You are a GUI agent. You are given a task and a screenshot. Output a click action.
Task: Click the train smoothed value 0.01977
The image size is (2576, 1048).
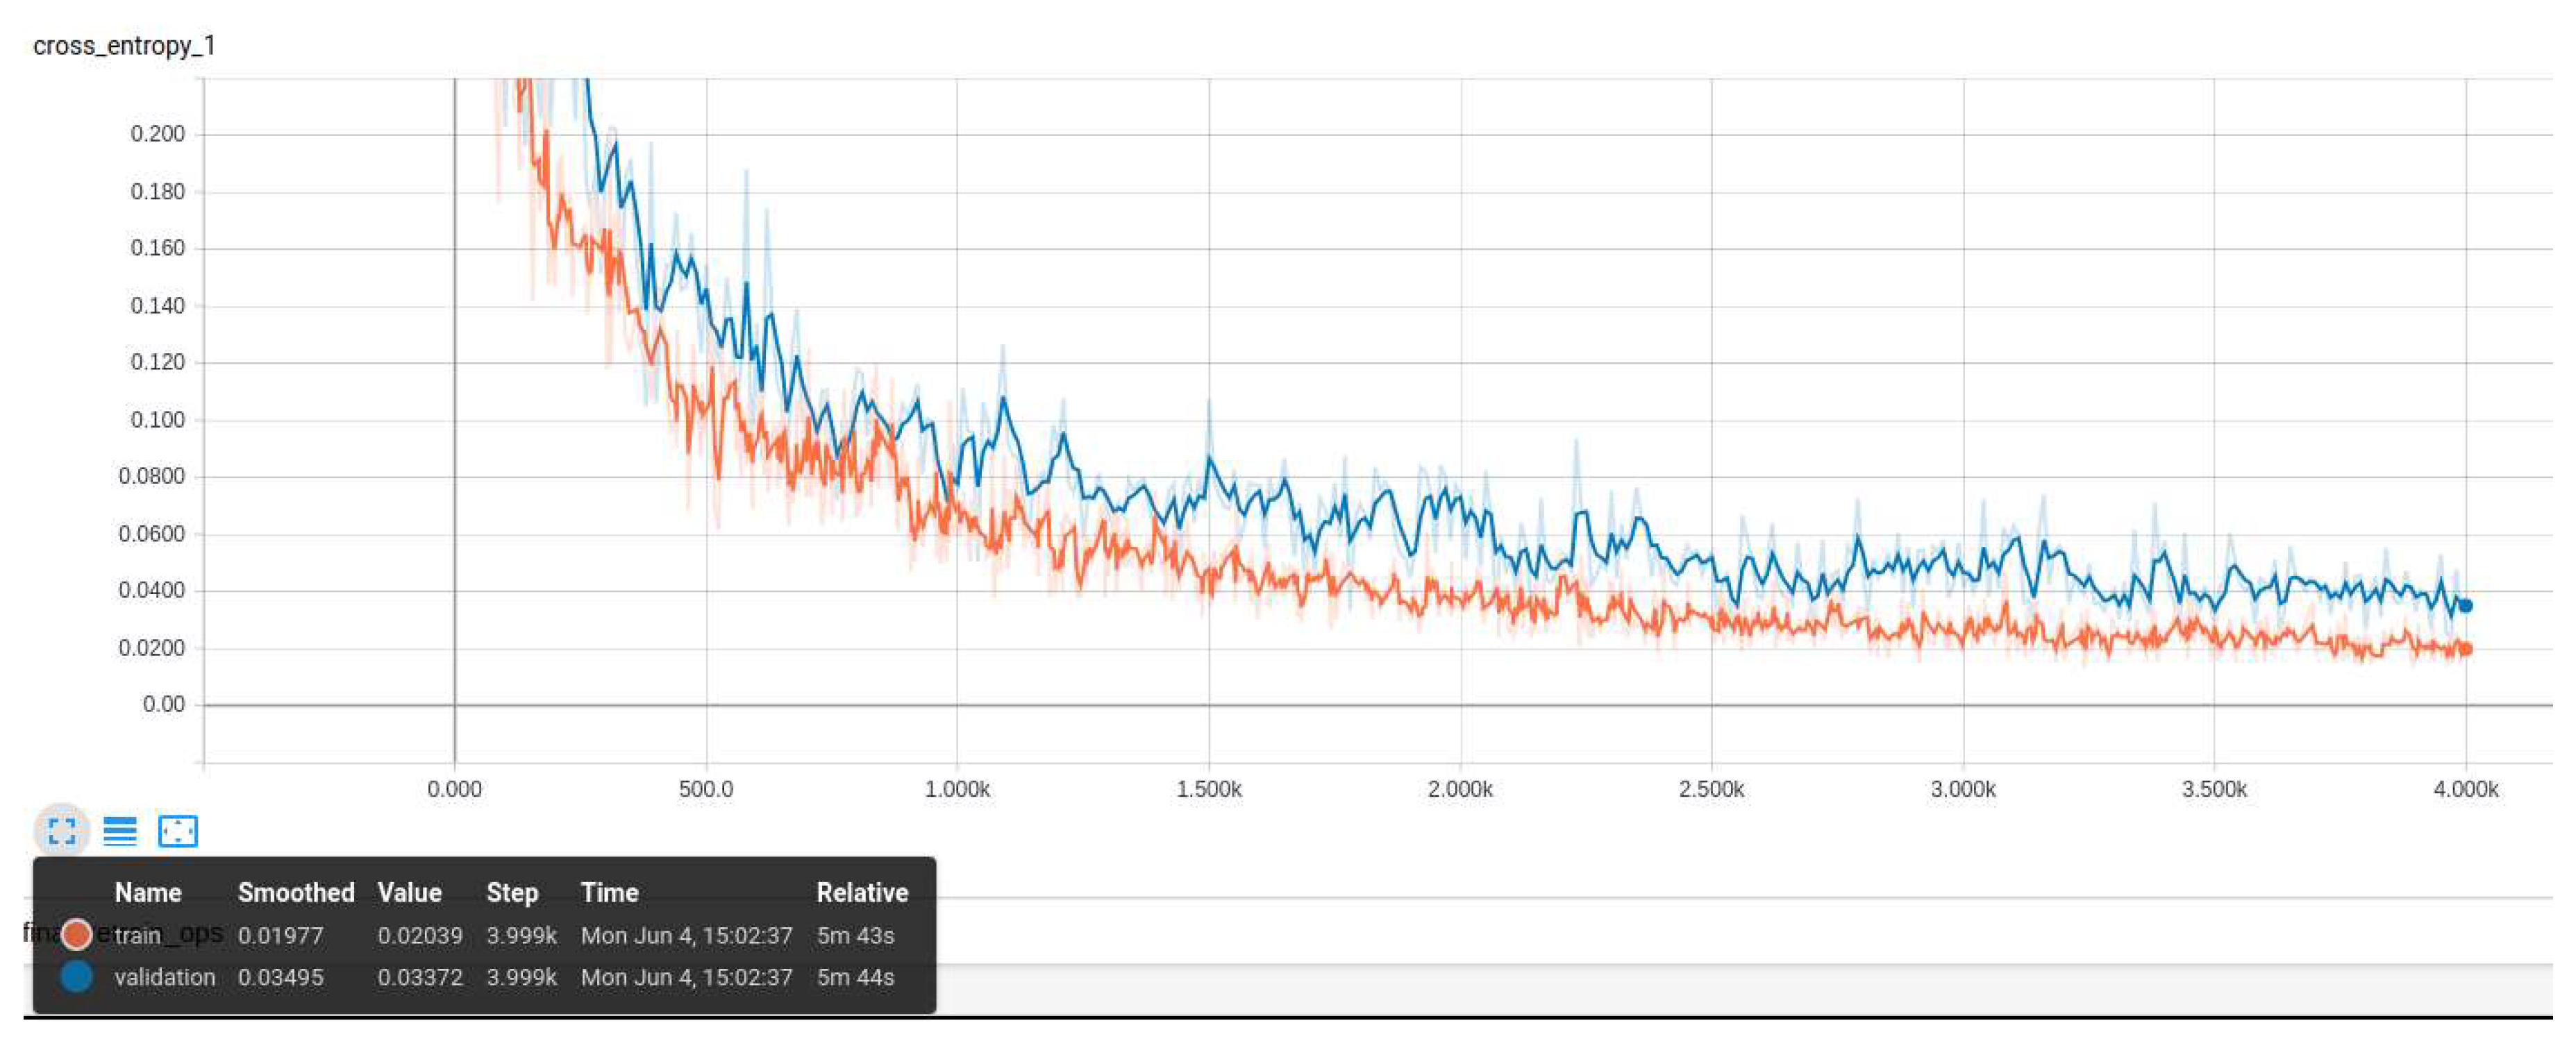[281, 935]
